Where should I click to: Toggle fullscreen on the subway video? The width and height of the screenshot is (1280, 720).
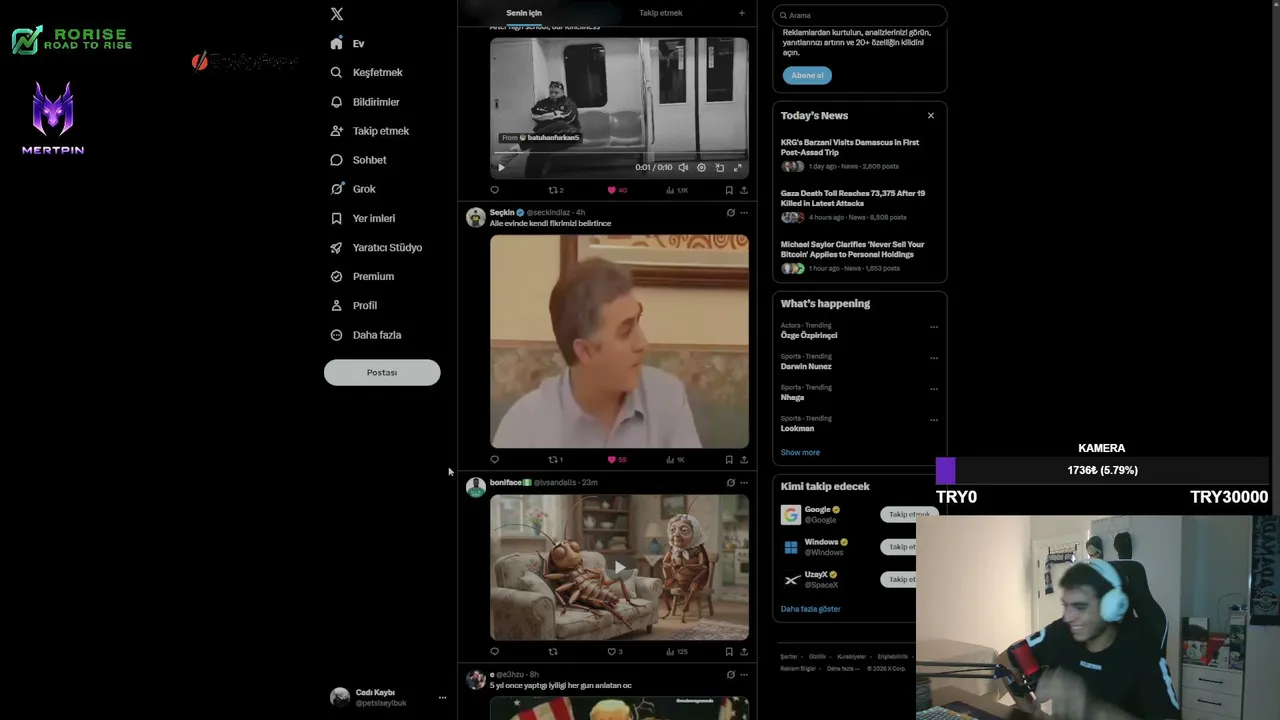tap(738, 168)
